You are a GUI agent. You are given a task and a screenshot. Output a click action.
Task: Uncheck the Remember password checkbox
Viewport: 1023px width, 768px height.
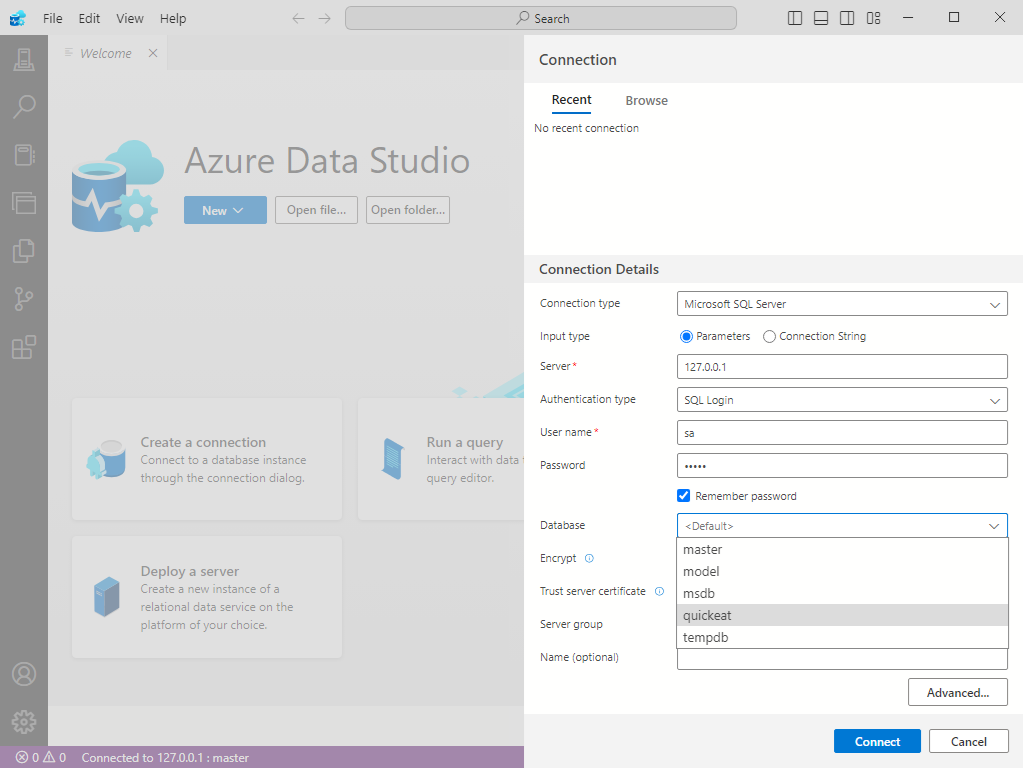pos(684,496)
